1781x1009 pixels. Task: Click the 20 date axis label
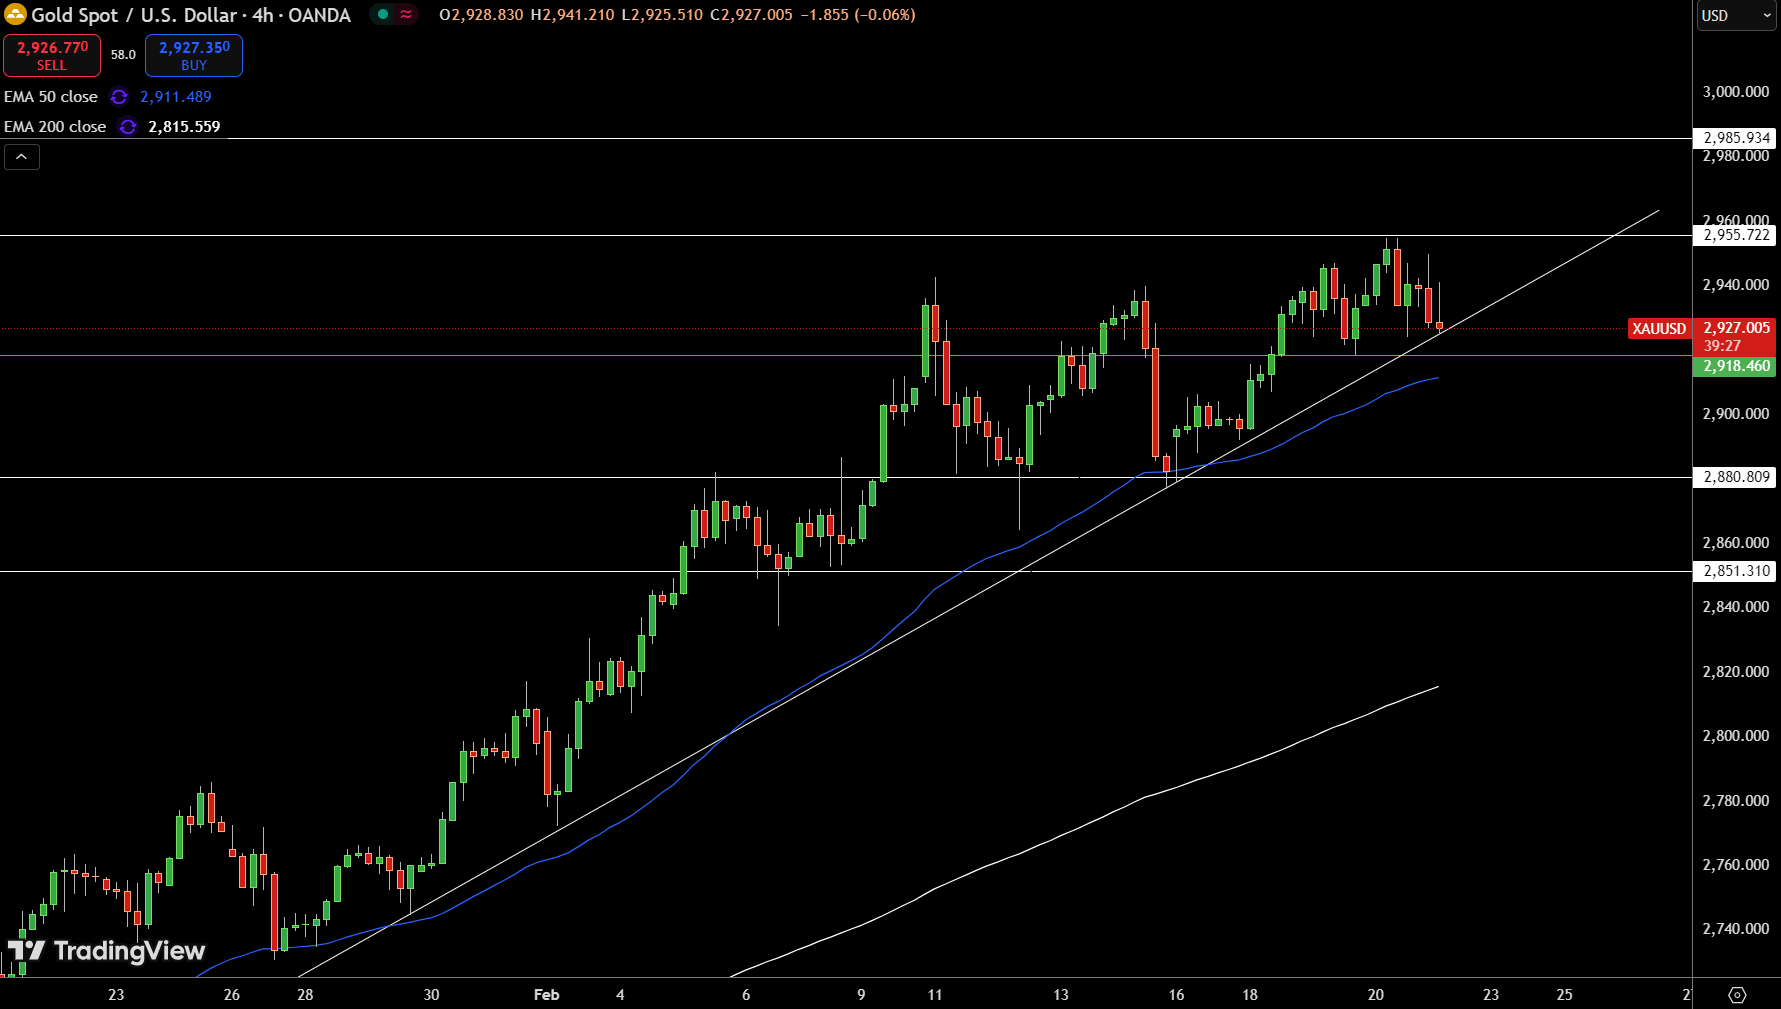pyautogui.click(x=1376, y=995)
